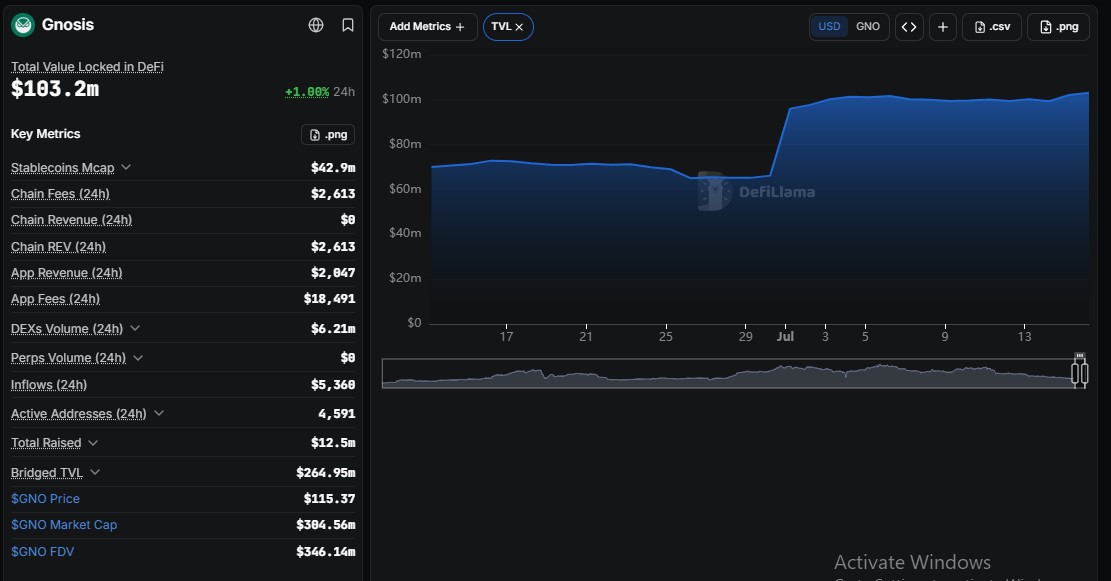Image resolution: width=1111 pixels, height=581 pixels.
Task: Expand the Stablecoins Mcap row
Action: click(126, 167)
